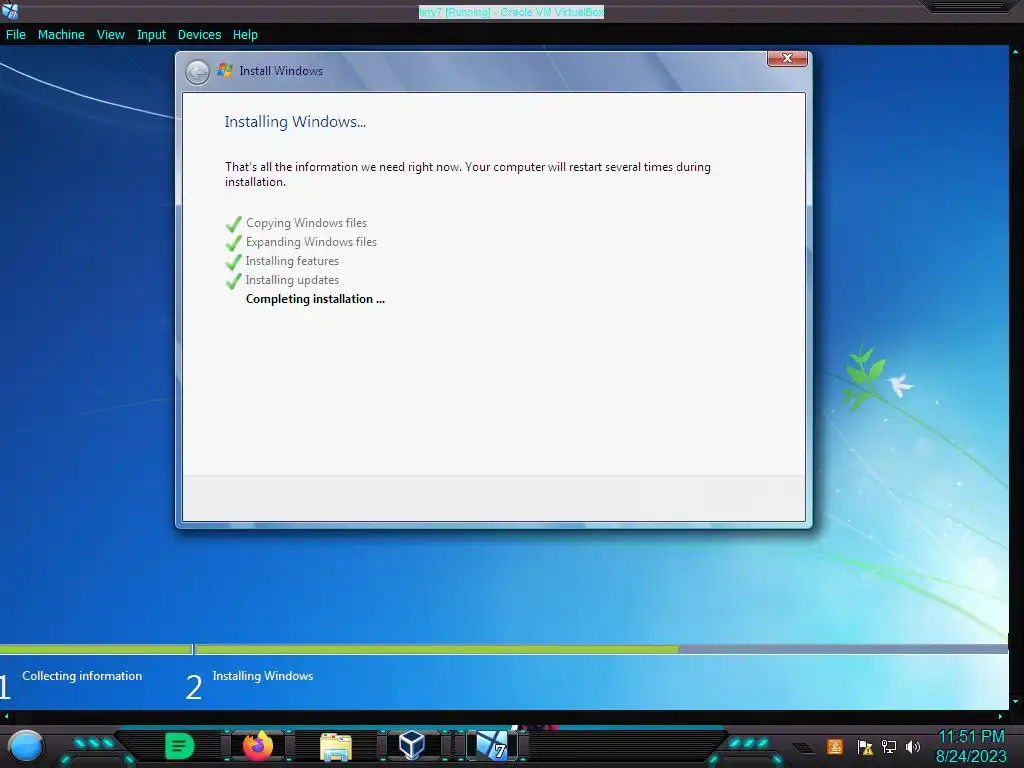
Task: Click the Windows flag icon in dialog title
Action: [x=225, y=70]
